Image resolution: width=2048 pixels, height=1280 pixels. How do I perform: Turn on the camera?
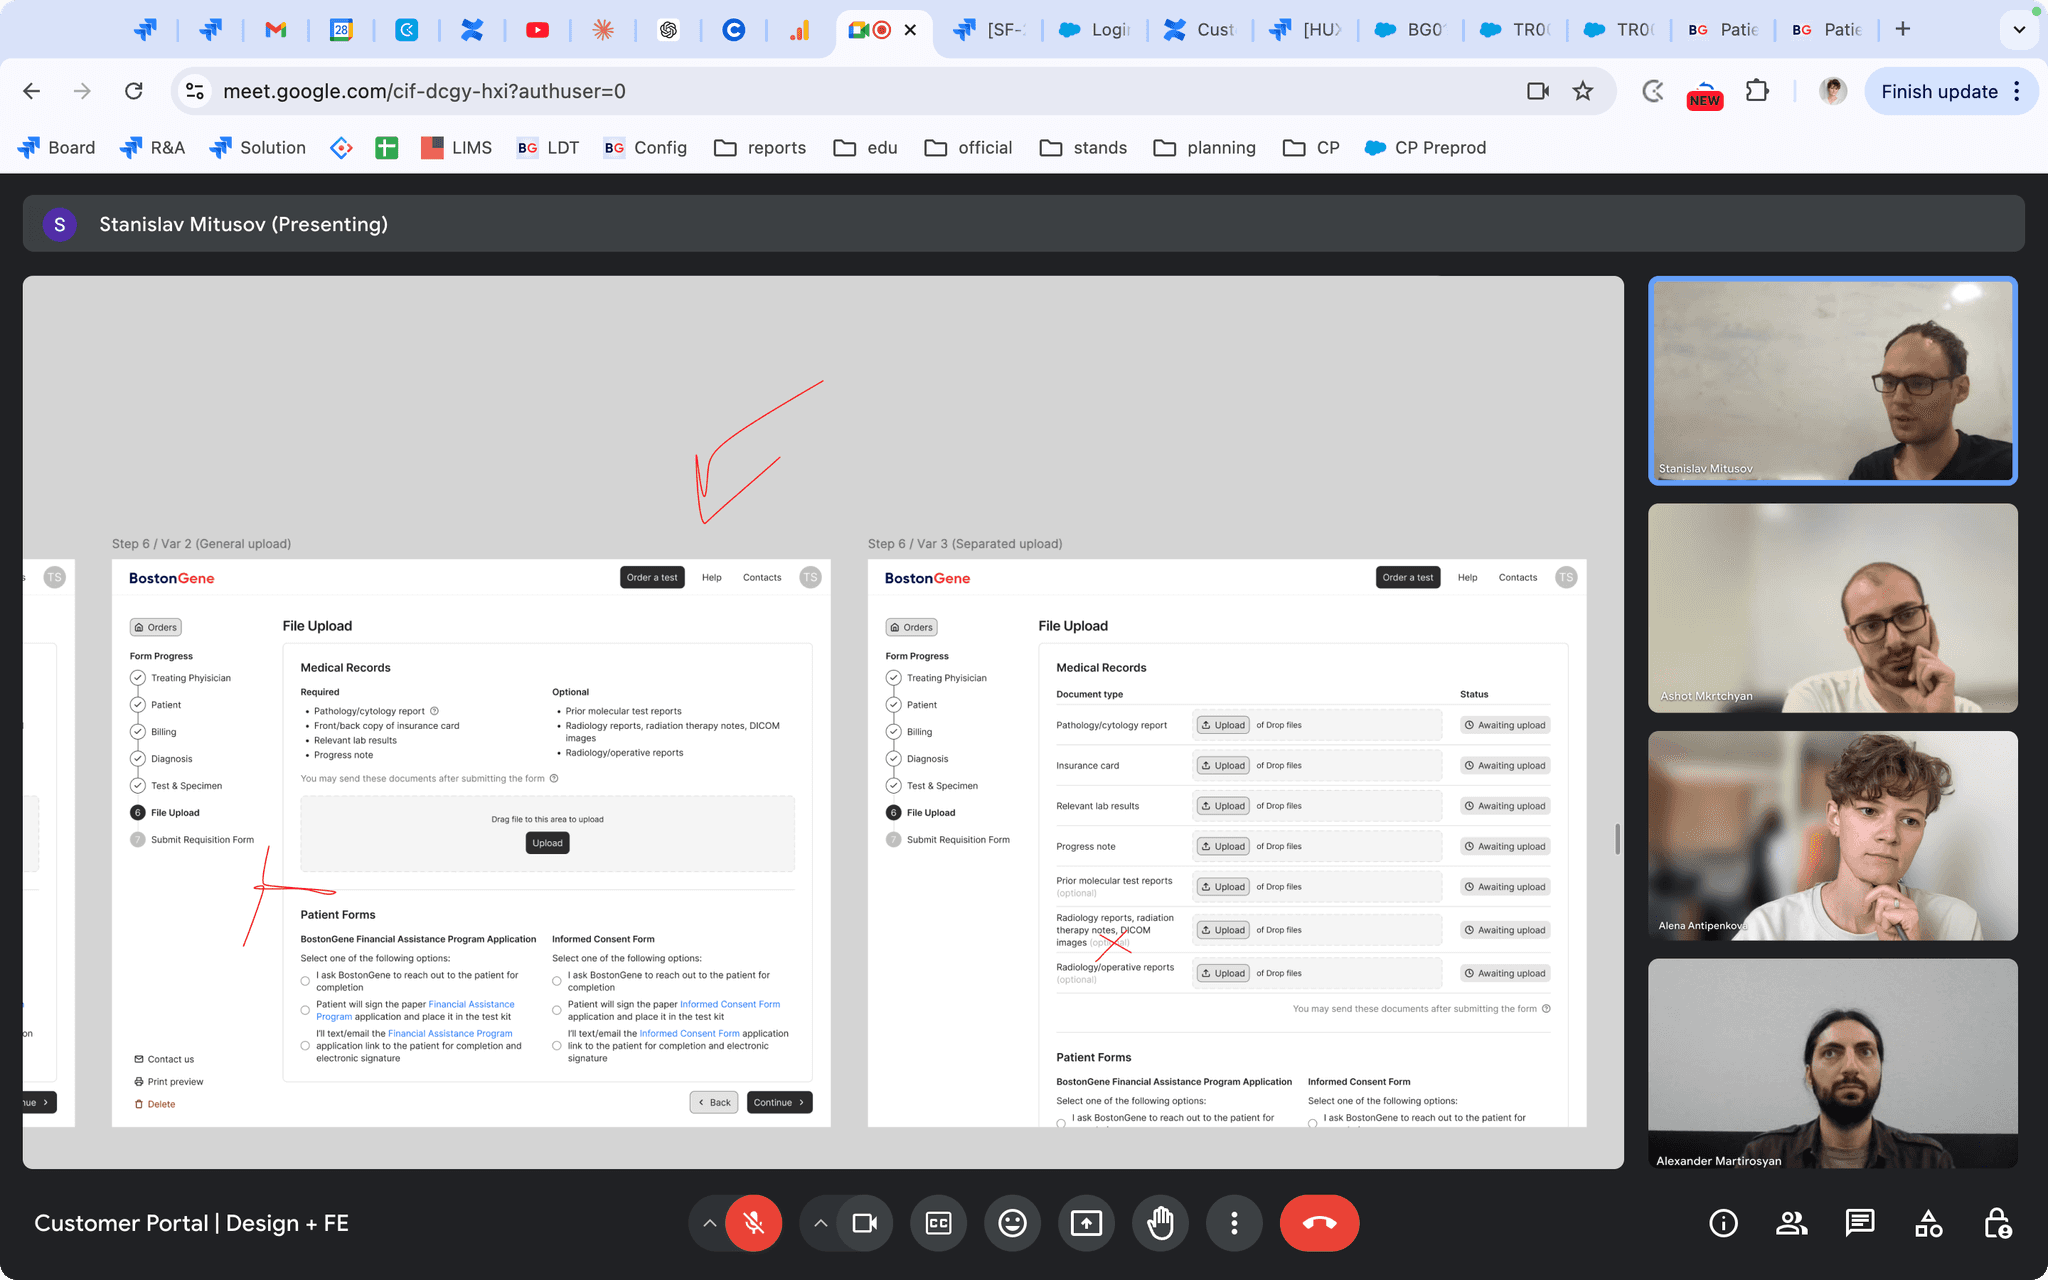865,1223
